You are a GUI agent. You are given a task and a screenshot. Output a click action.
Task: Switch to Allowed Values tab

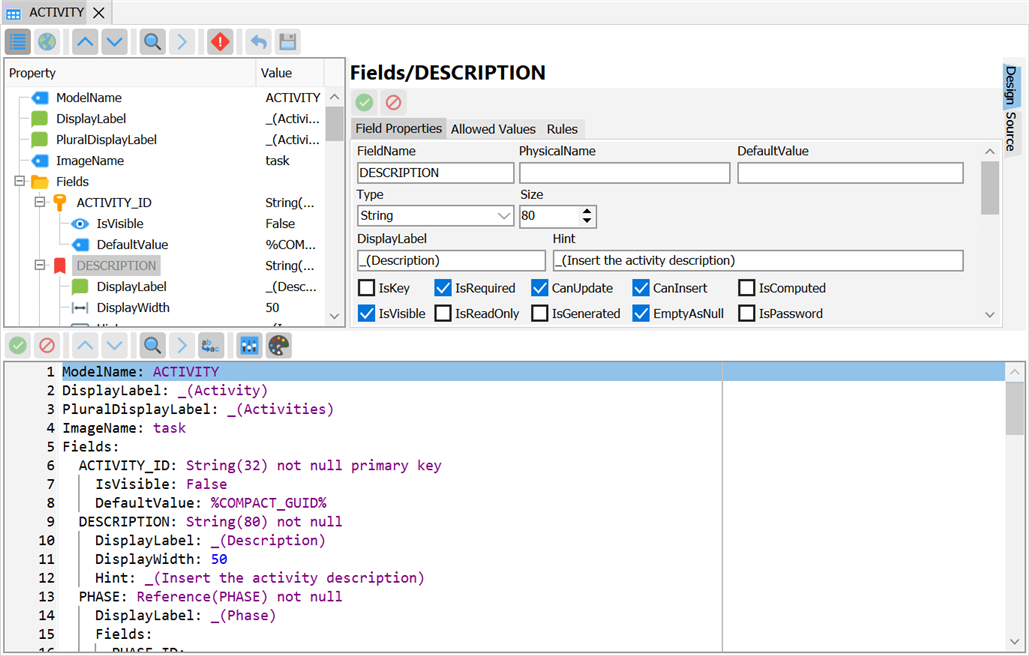[493, 129]
